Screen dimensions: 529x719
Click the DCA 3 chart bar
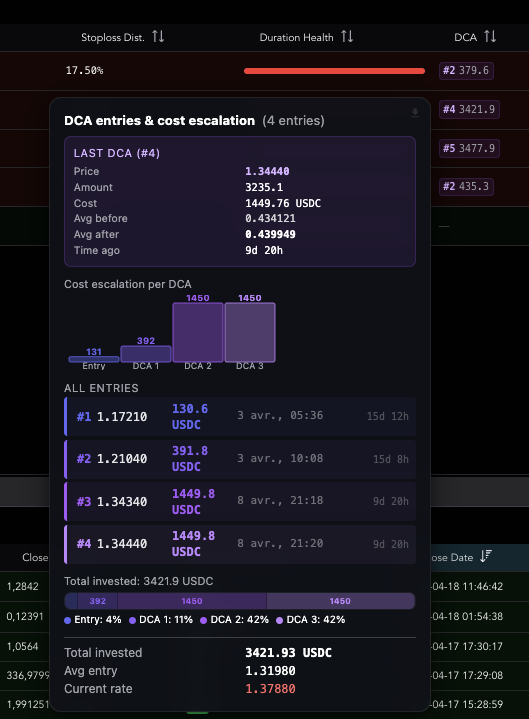(250, 332)
